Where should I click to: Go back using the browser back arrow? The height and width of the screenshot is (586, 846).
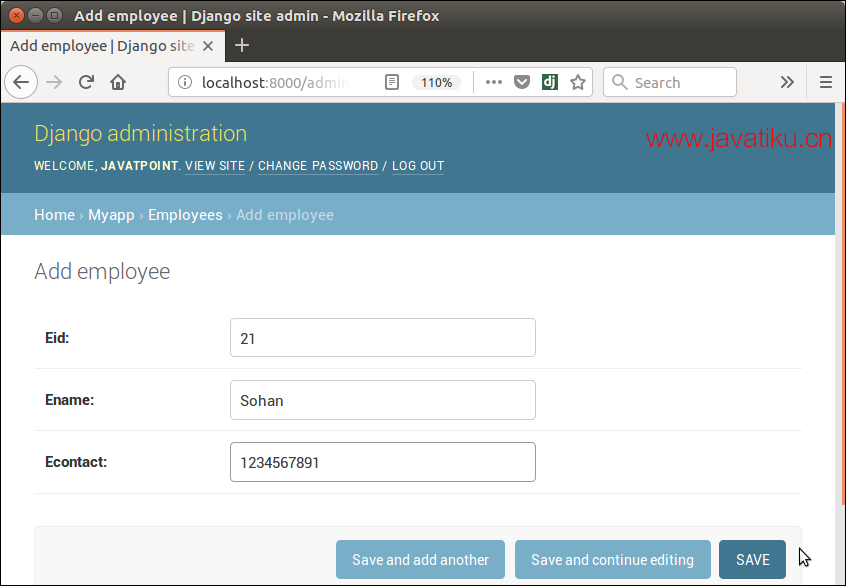point(21,82)
